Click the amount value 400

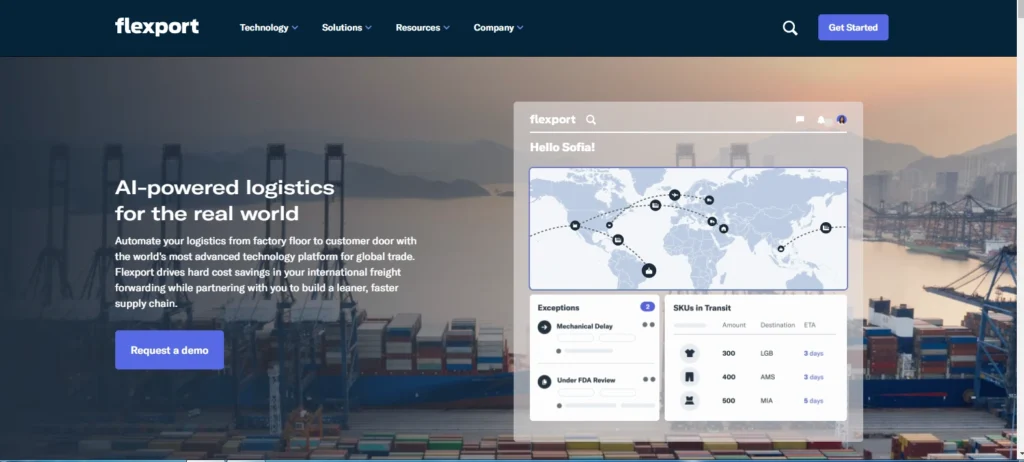[729, 377]
